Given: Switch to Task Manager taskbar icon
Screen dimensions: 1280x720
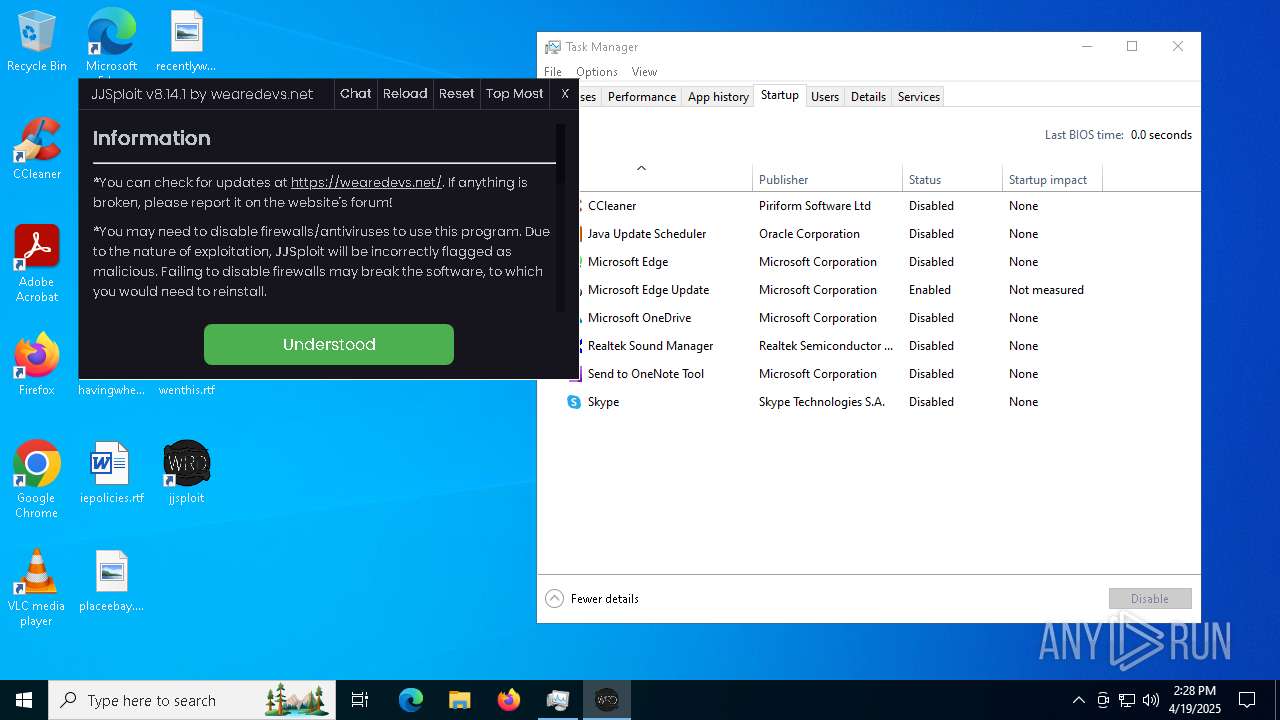Looking at the screenshot, I should point(557,700).
